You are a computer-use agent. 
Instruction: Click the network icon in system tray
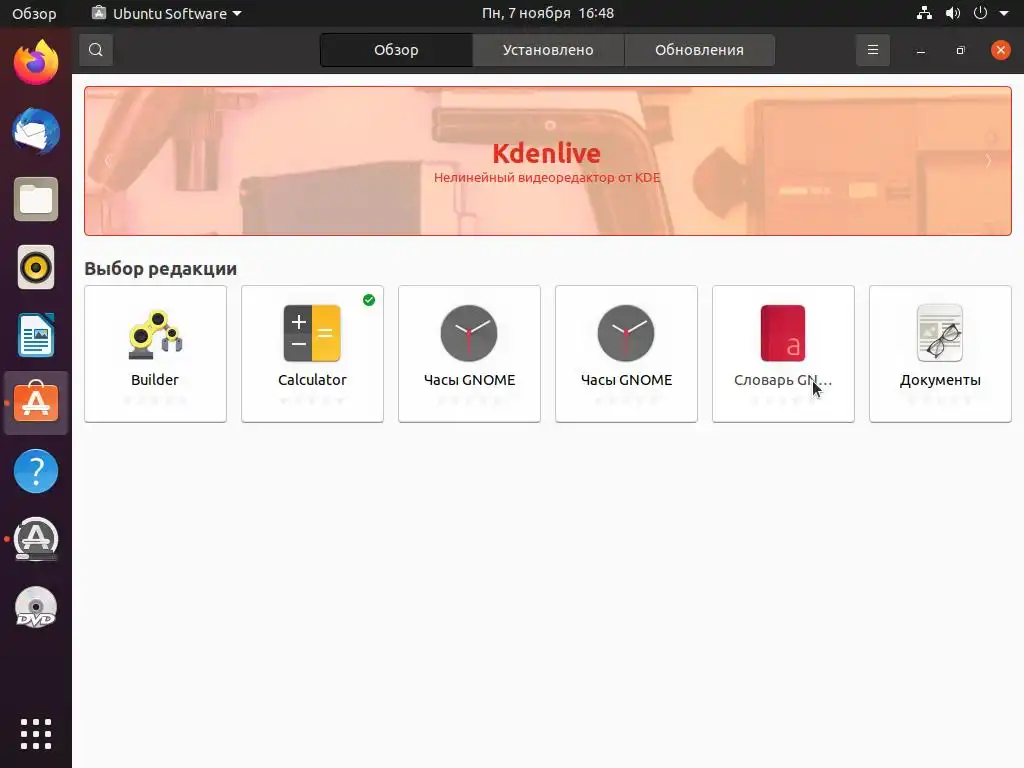[x=924, y=13]
